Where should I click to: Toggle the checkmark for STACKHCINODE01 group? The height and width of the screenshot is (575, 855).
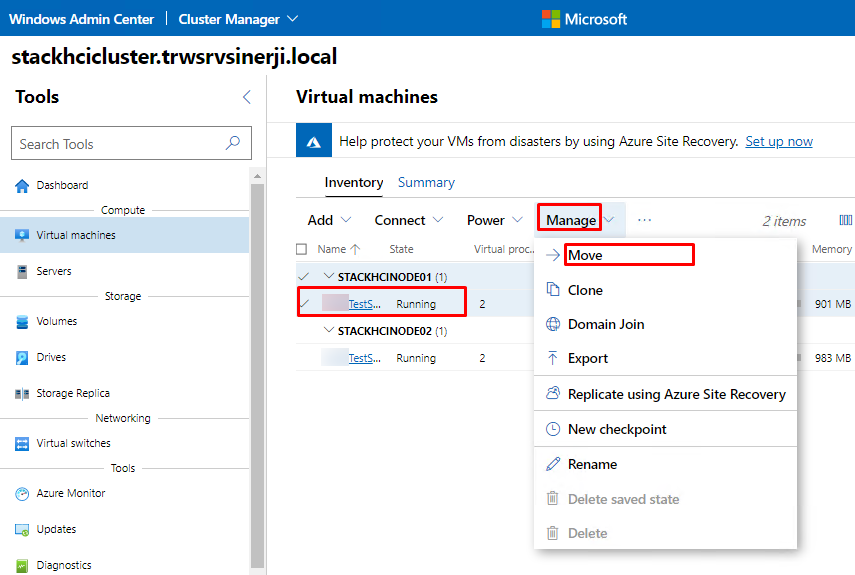(x=304, y=277)
